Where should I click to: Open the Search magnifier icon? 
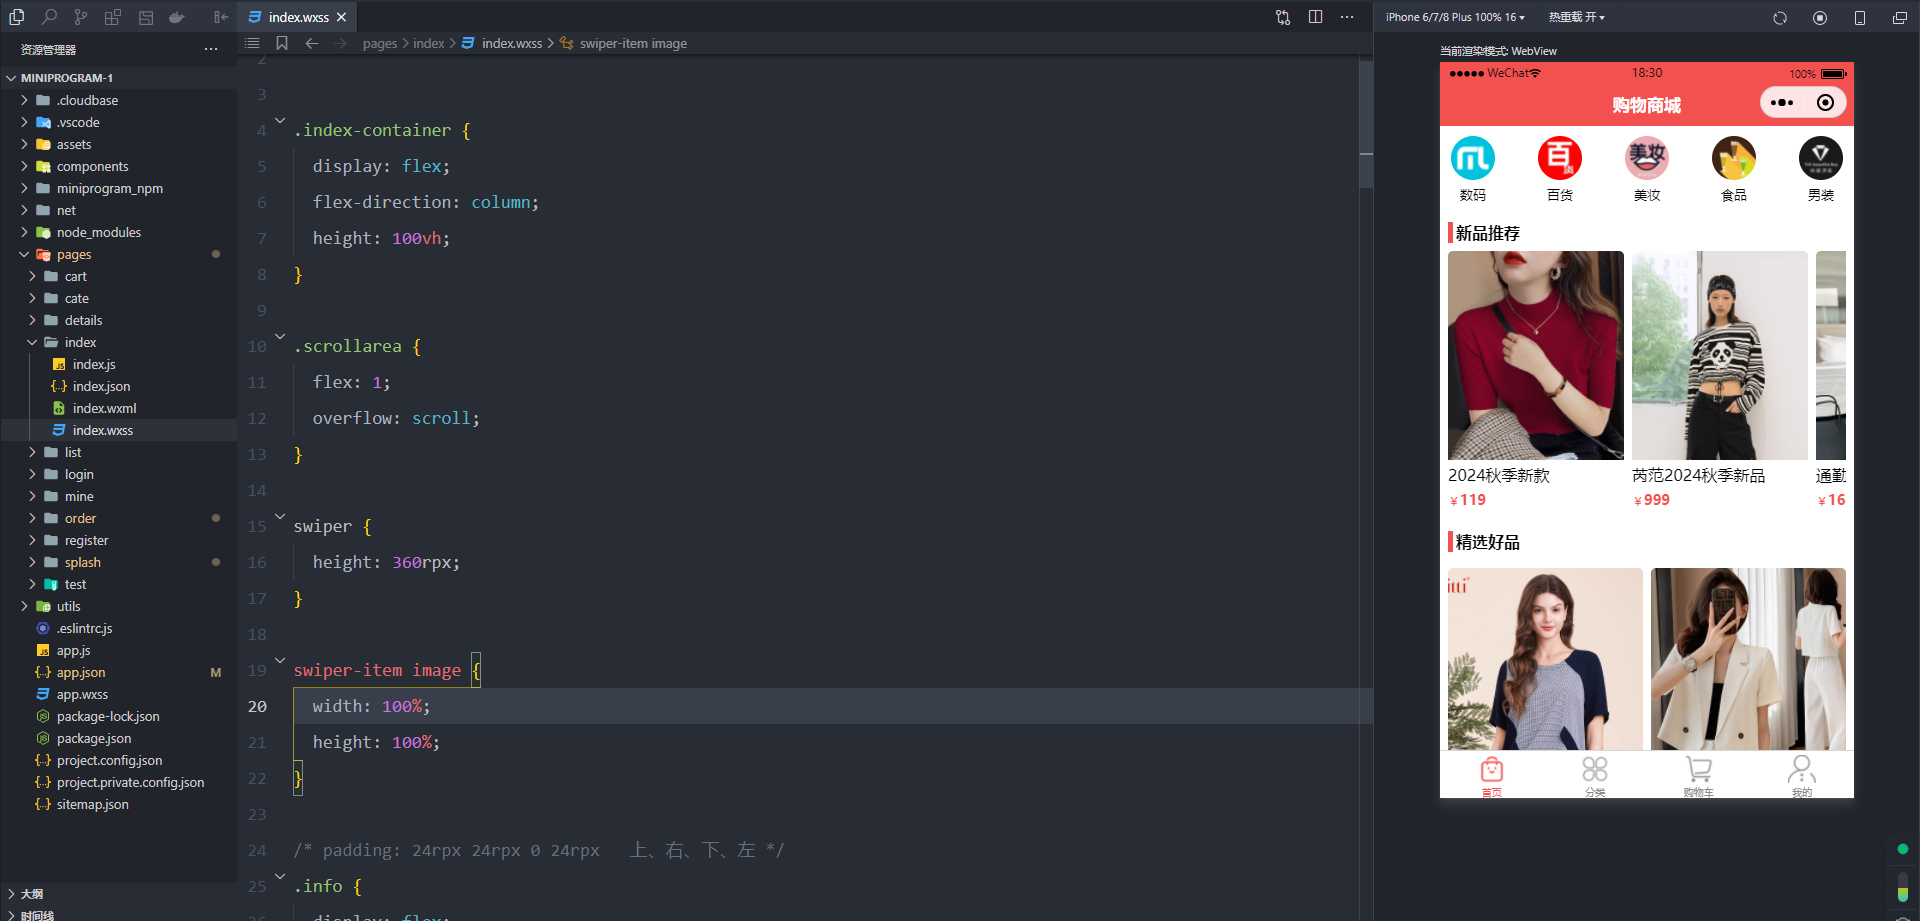[x=49, y=17]
